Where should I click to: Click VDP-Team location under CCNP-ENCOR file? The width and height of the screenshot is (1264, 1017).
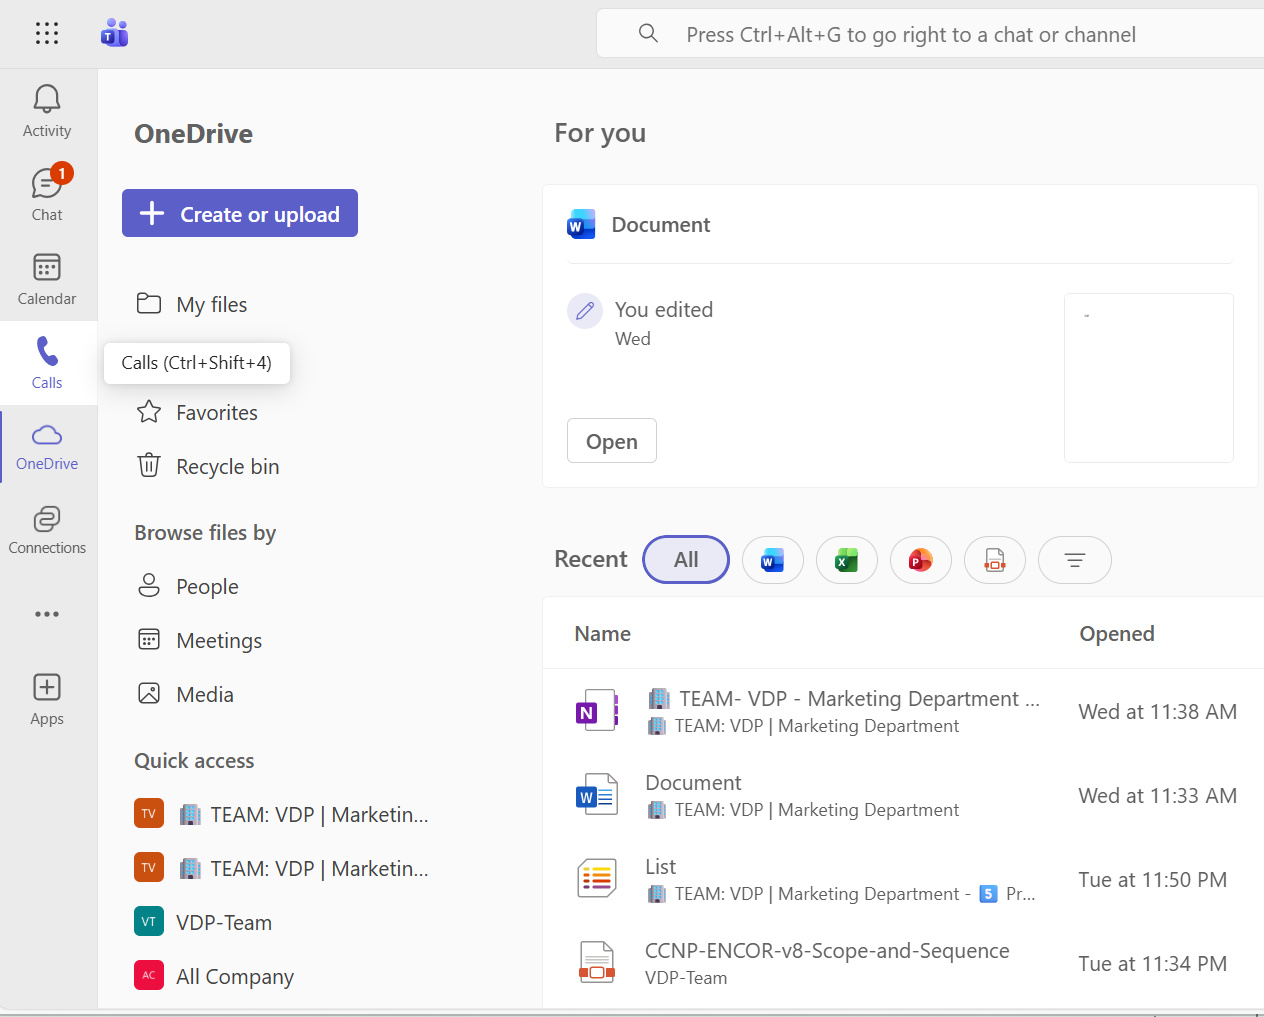click(x=686, y=977)
